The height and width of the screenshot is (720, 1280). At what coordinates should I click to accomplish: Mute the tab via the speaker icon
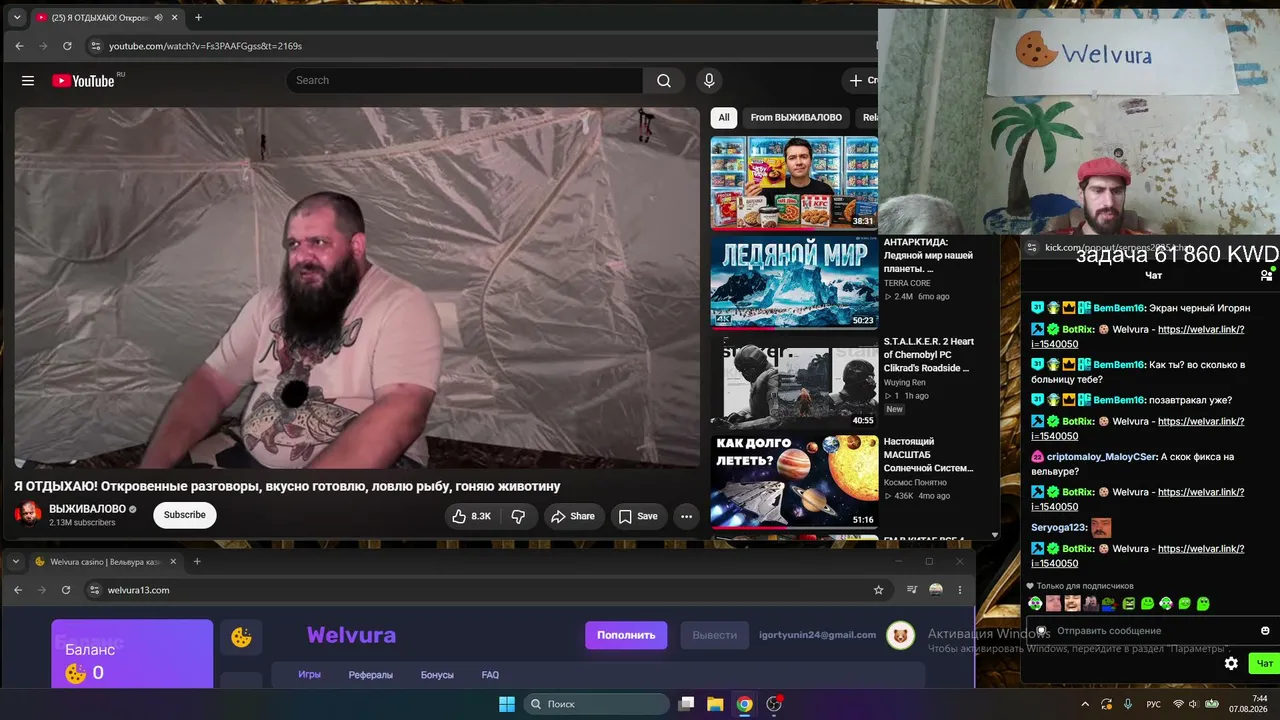[158, 17]
